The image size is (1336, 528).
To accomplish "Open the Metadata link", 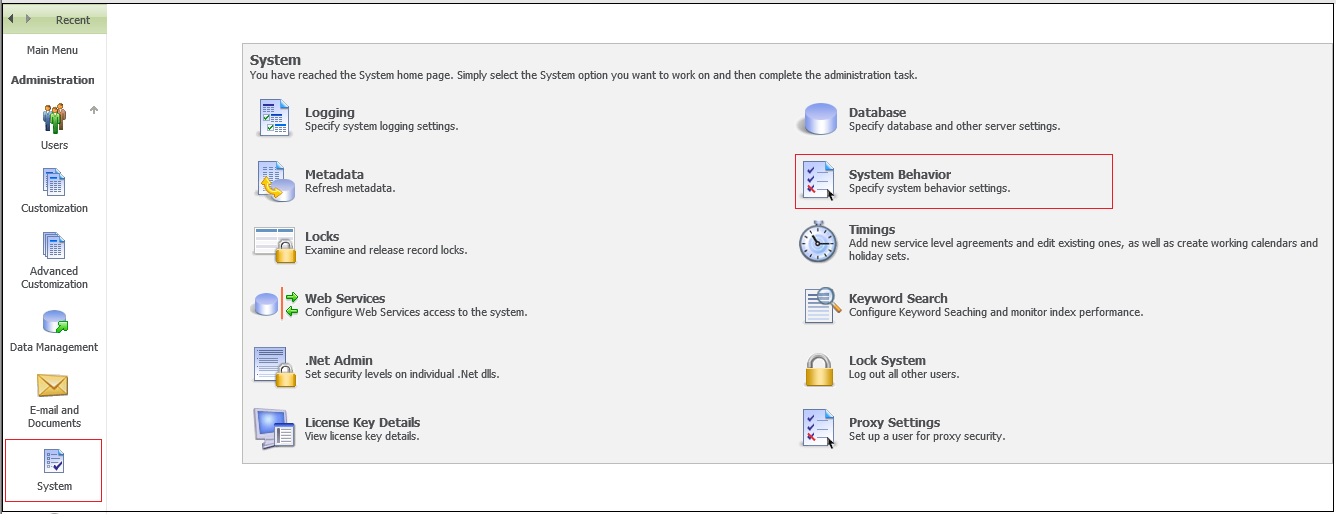I will (x=334, y=175).
